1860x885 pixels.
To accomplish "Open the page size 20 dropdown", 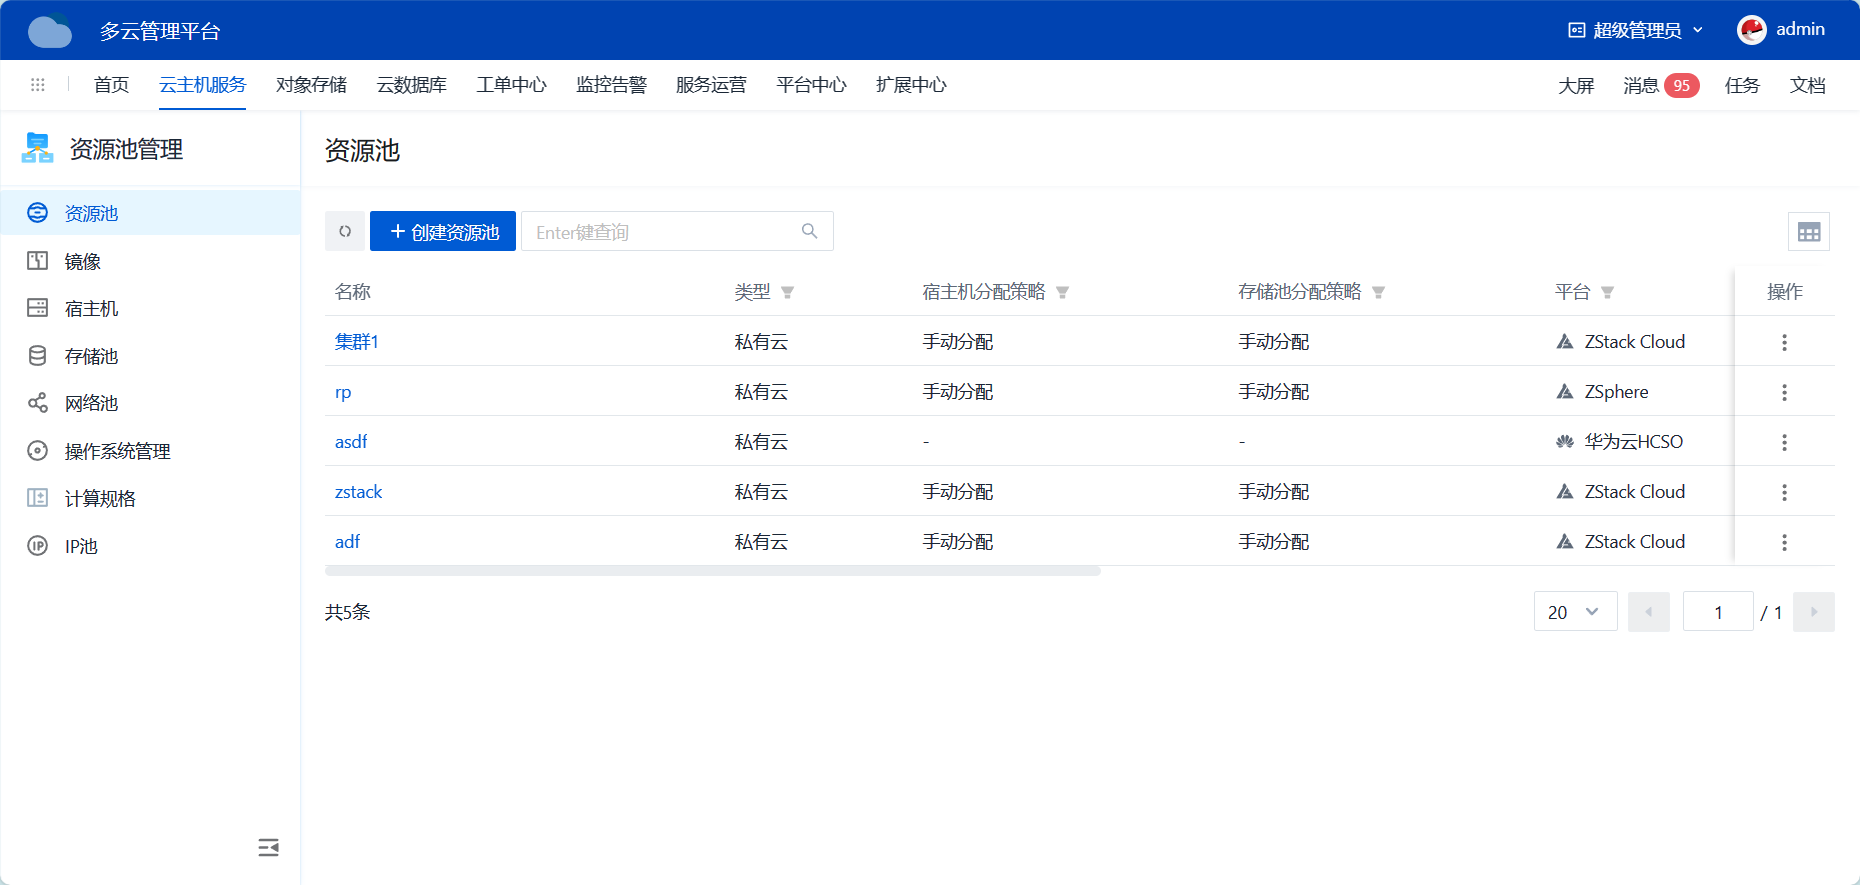I will click(1575, 612).
